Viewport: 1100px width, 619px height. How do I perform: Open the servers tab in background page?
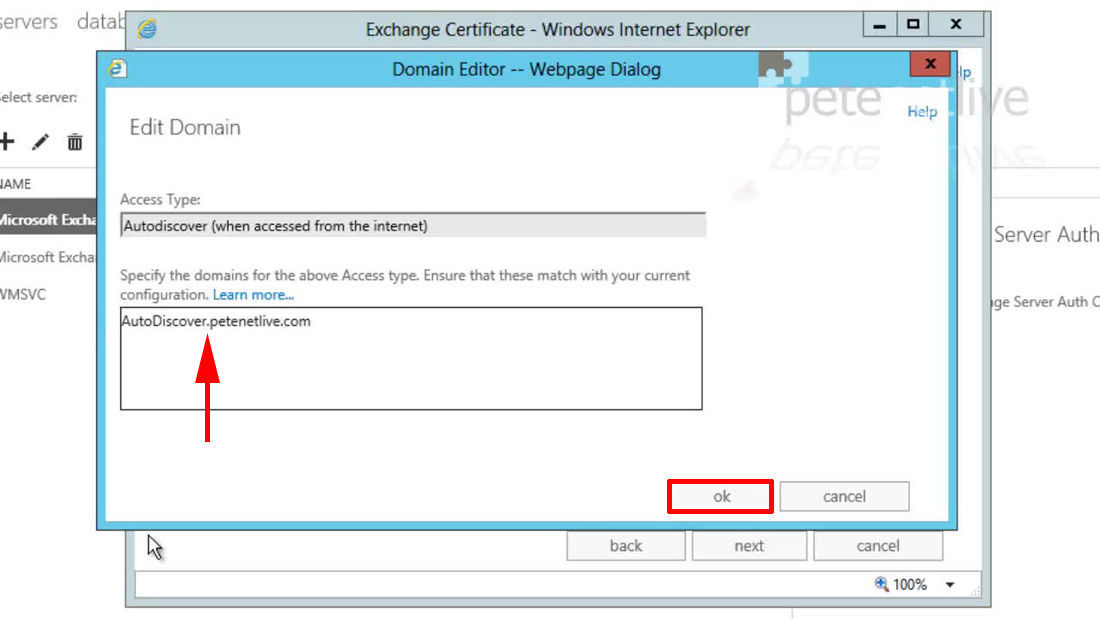click(28, 22)
